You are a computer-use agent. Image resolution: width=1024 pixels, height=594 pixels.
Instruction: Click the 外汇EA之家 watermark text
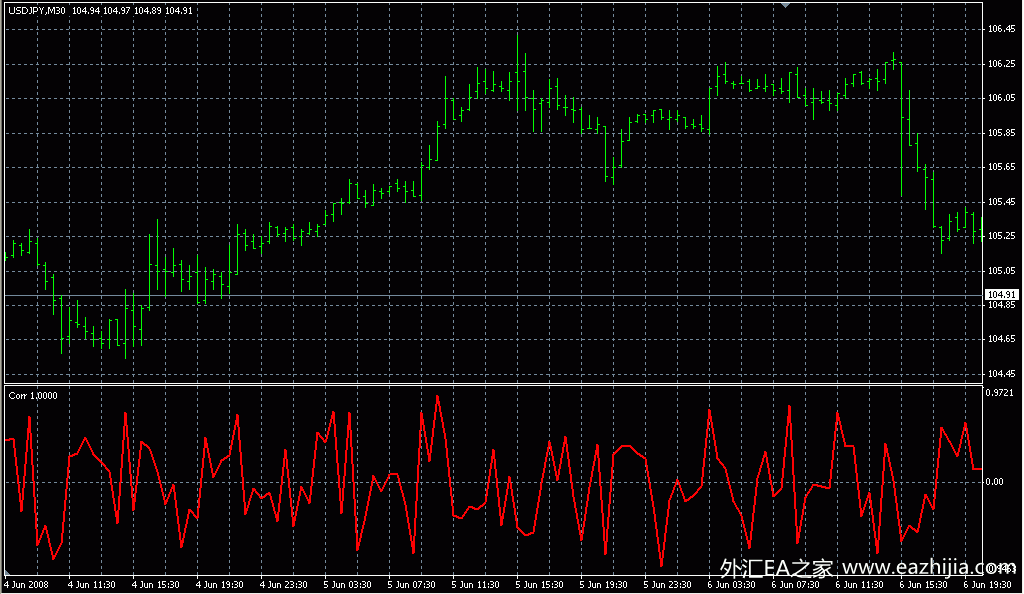[x=775, y=570]
